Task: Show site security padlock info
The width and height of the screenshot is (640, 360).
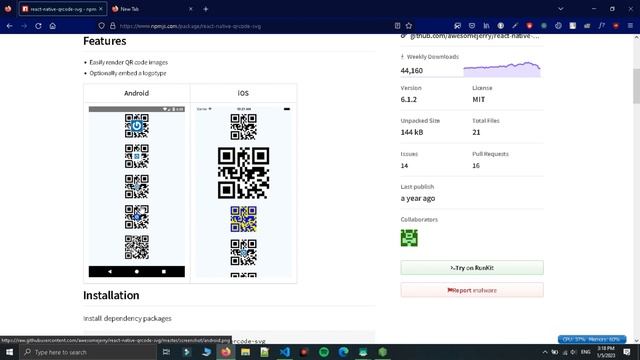Action: tap(113, 26)
